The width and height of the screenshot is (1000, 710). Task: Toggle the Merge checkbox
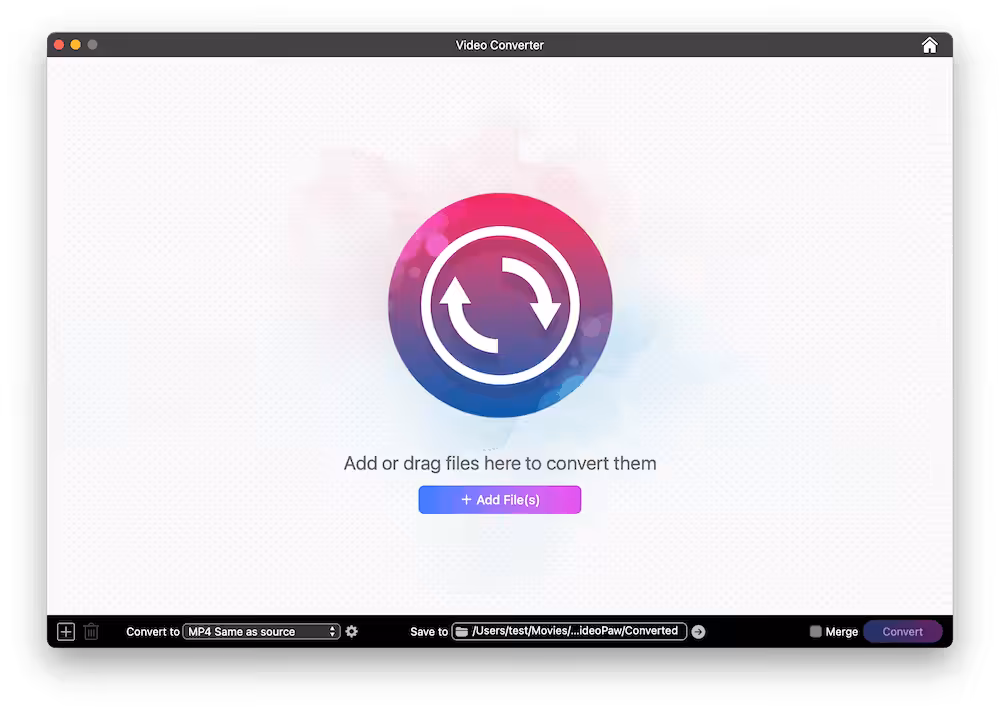pos(815,631)
